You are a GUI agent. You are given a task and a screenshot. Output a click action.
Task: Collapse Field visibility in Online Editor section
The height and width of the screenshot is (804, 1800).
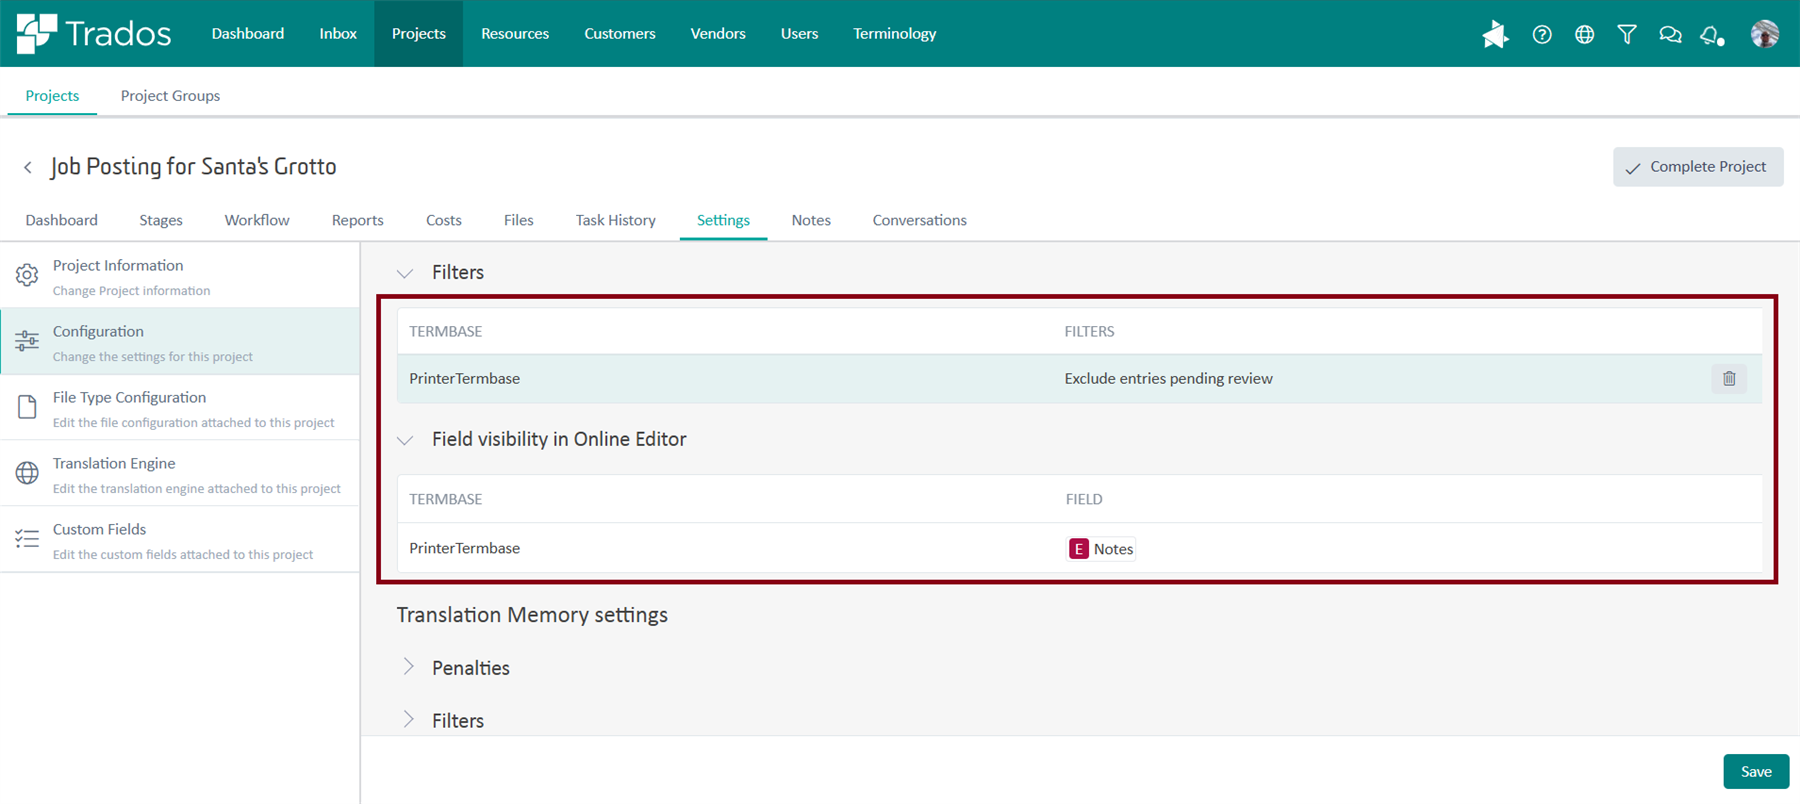point(405,440)
